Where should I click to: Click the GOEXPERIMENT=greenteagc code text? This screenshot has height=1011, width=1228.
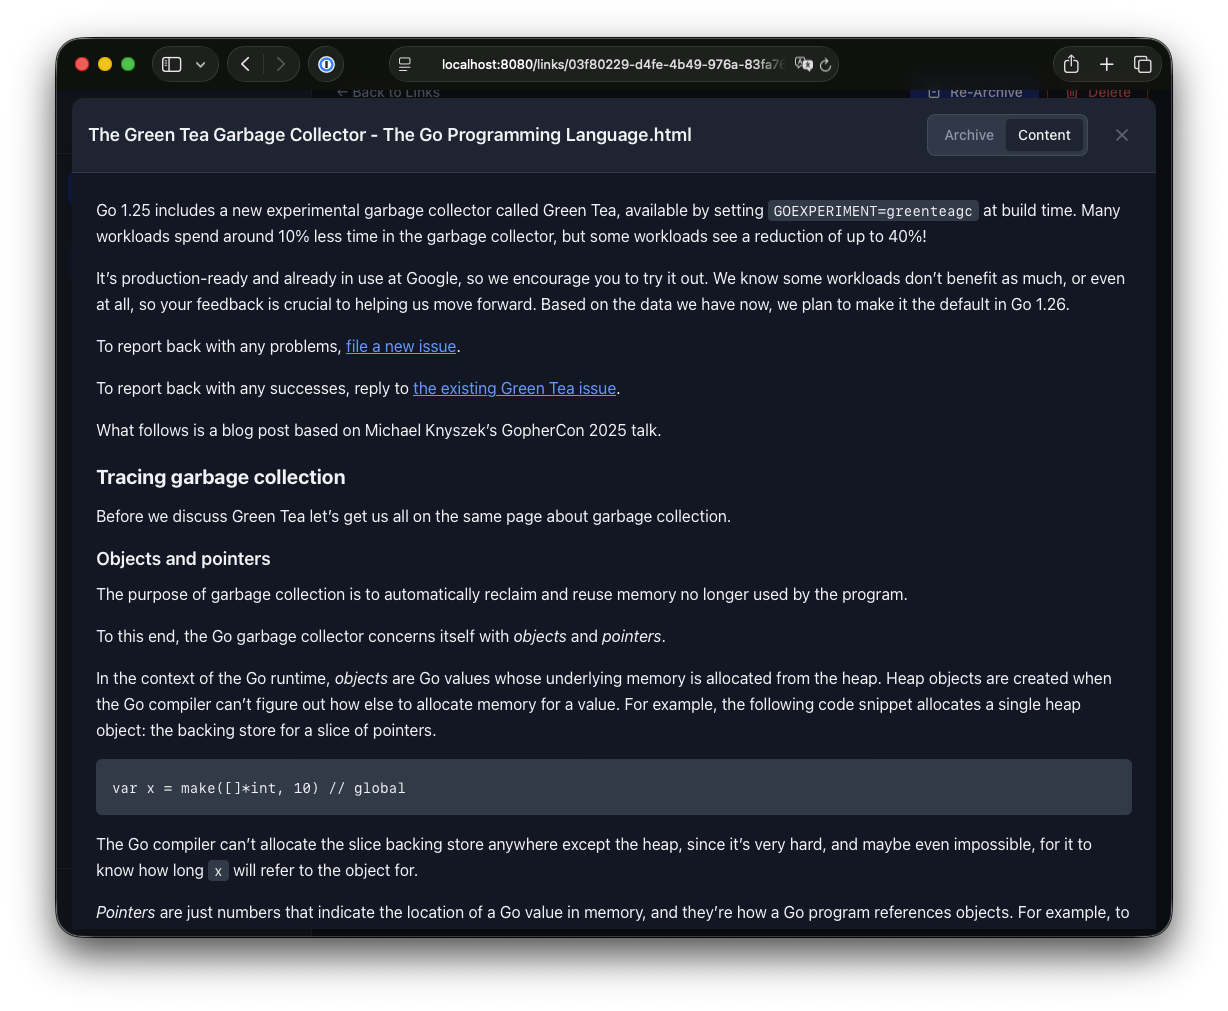coord(873,211)
